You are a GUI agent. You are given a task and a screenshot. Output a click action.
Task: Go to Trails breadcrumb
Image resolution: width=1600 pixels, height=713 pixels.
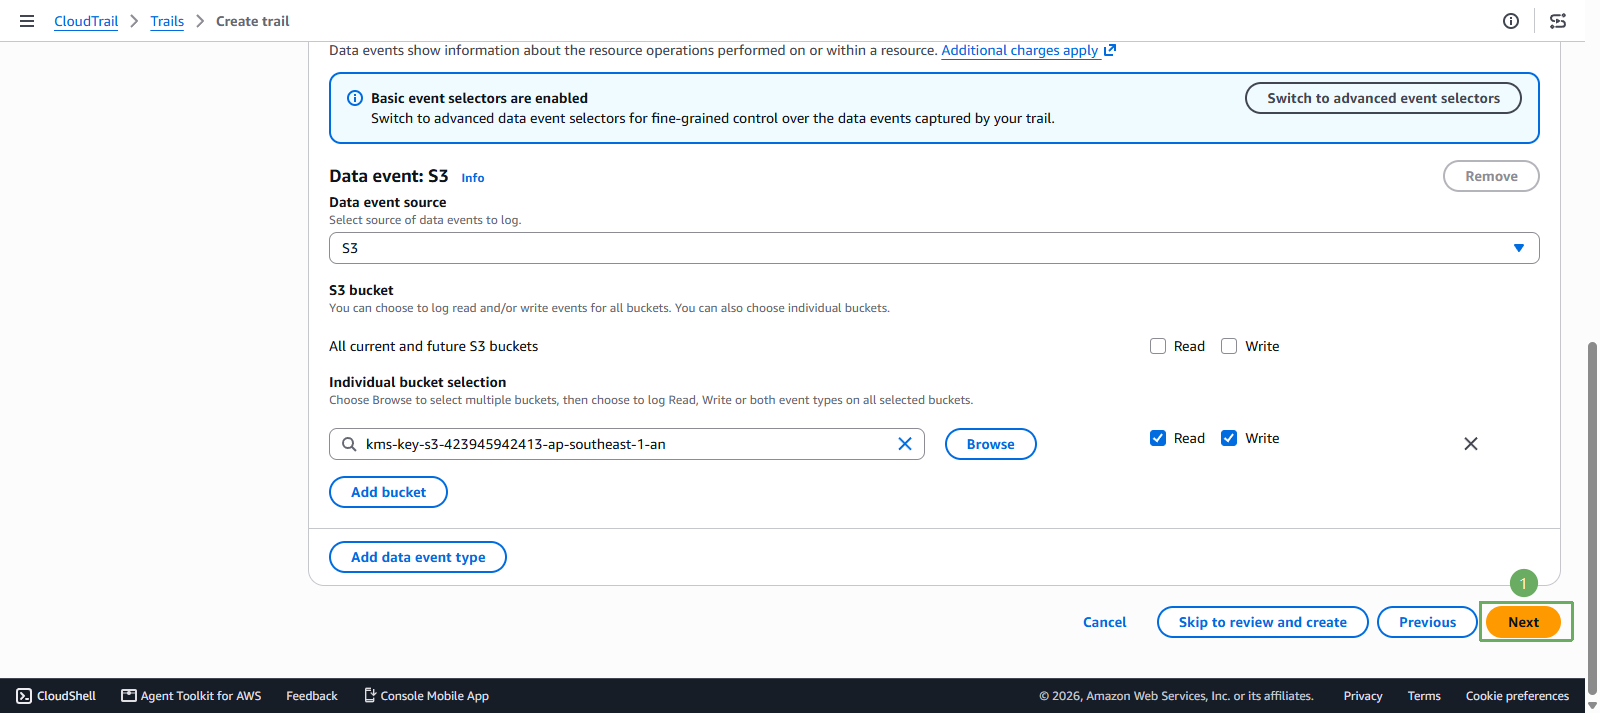(167, 21)
